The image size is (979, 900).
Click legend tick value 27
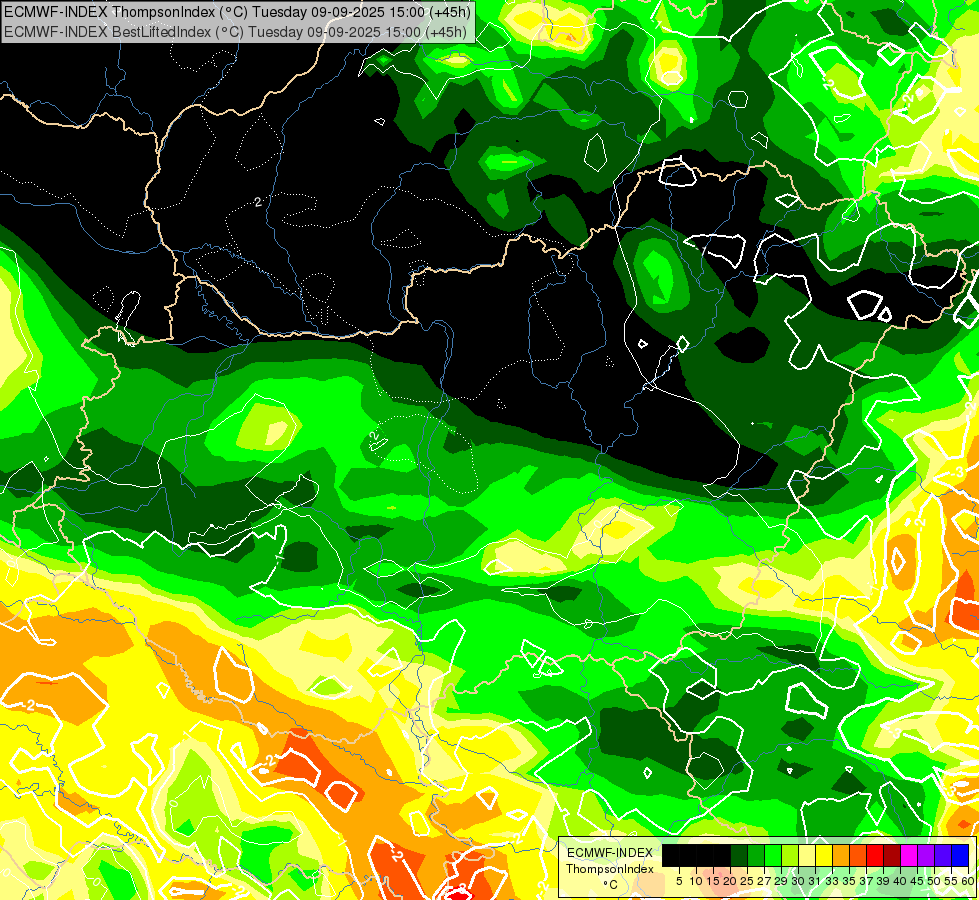click(764, 881)
